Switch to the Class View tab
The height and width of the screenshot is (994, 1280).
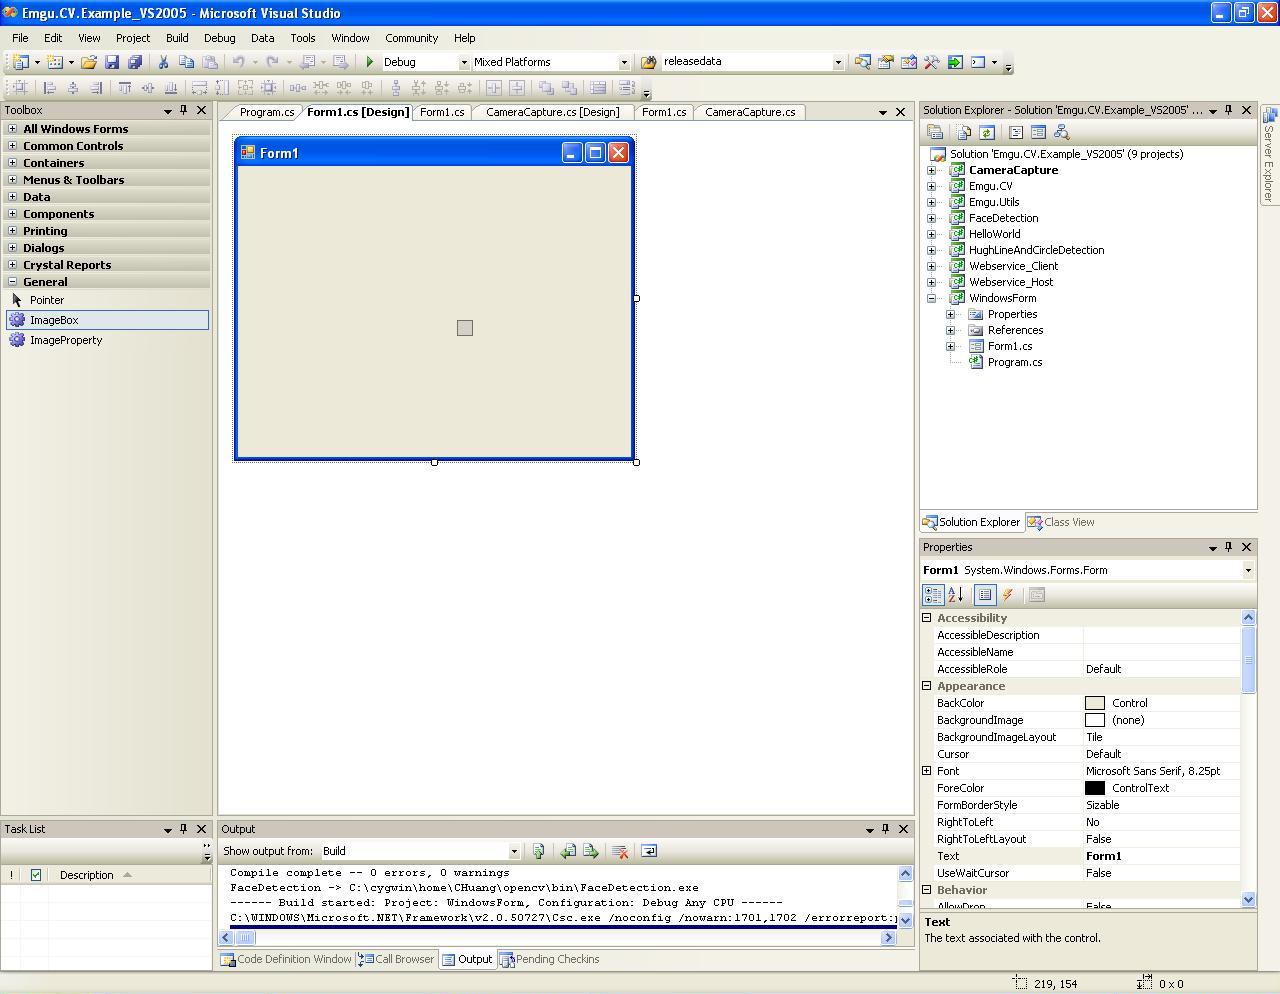click(1061, 522)
